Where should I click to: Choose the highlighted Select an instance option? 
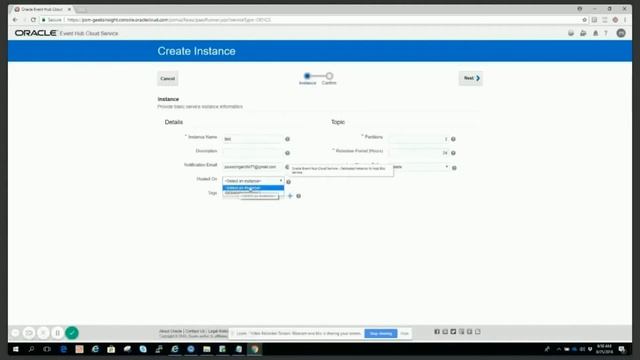(253, 188)
